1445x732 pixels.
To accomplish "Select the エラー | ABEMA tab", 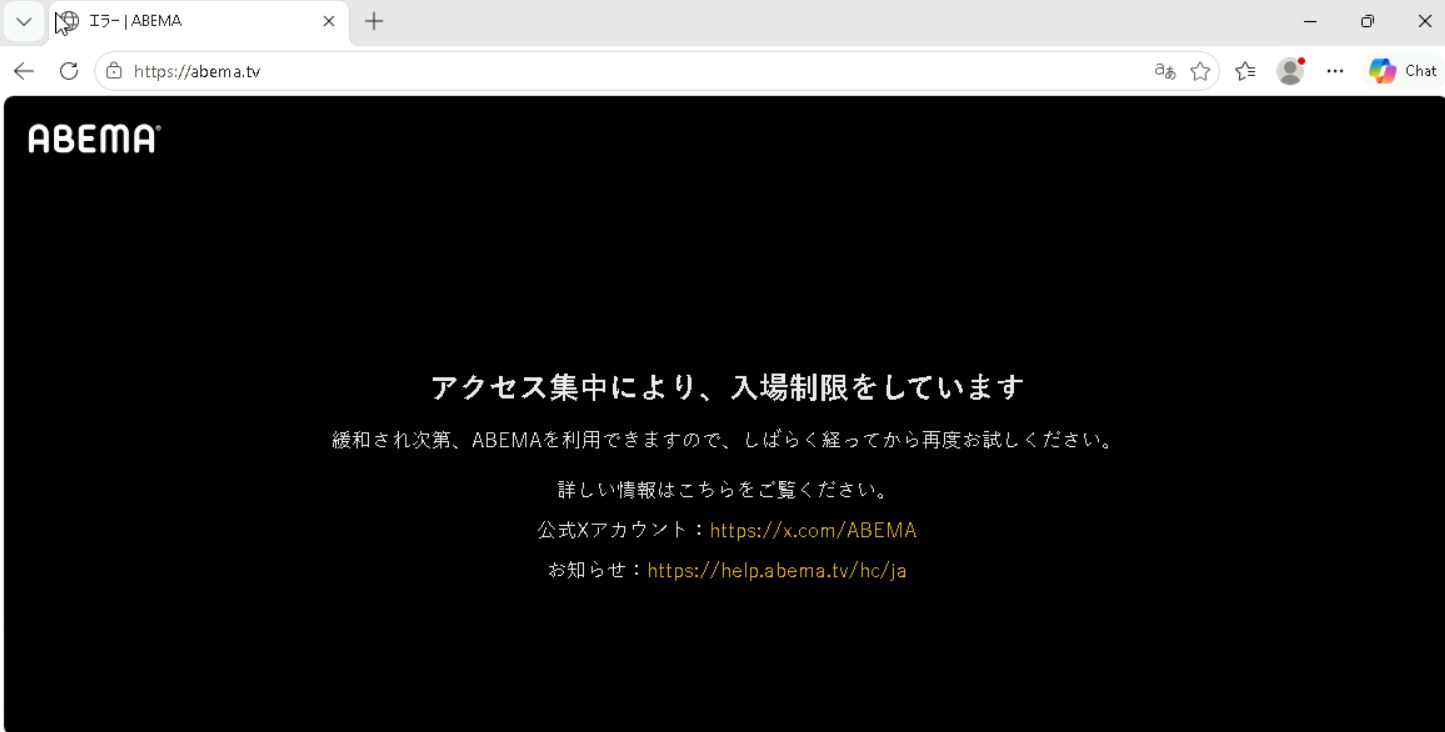I will point(198,21).
